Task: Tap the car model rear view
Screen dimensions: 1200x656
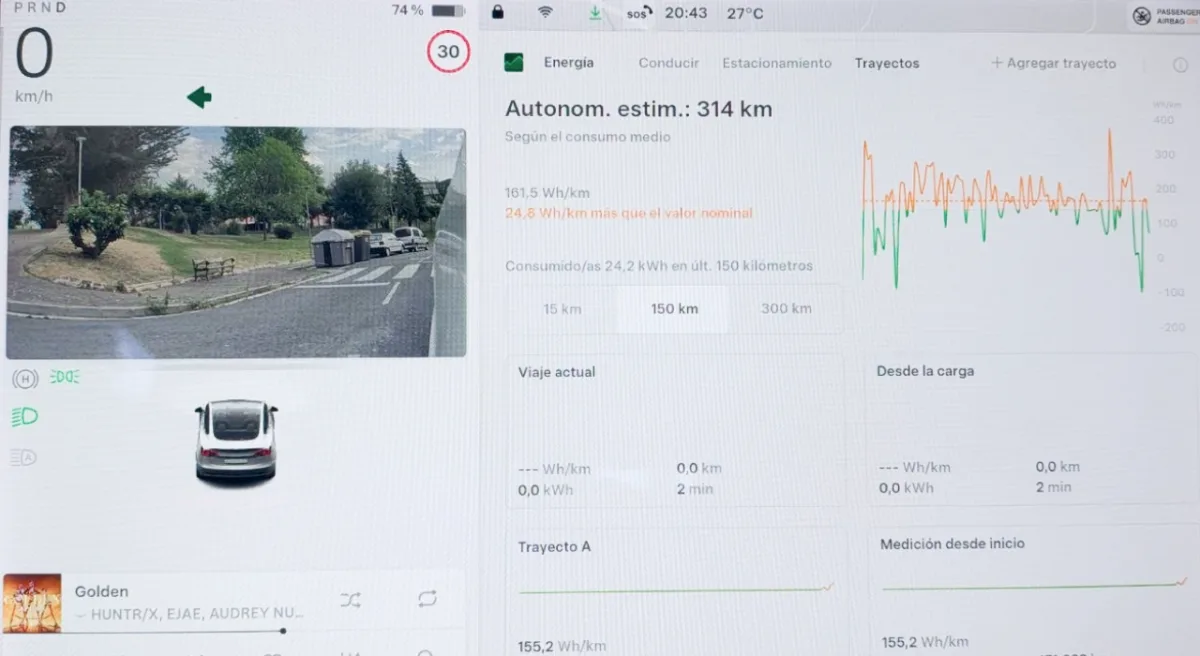Action: pyautogui.click(x=236, y=440)
